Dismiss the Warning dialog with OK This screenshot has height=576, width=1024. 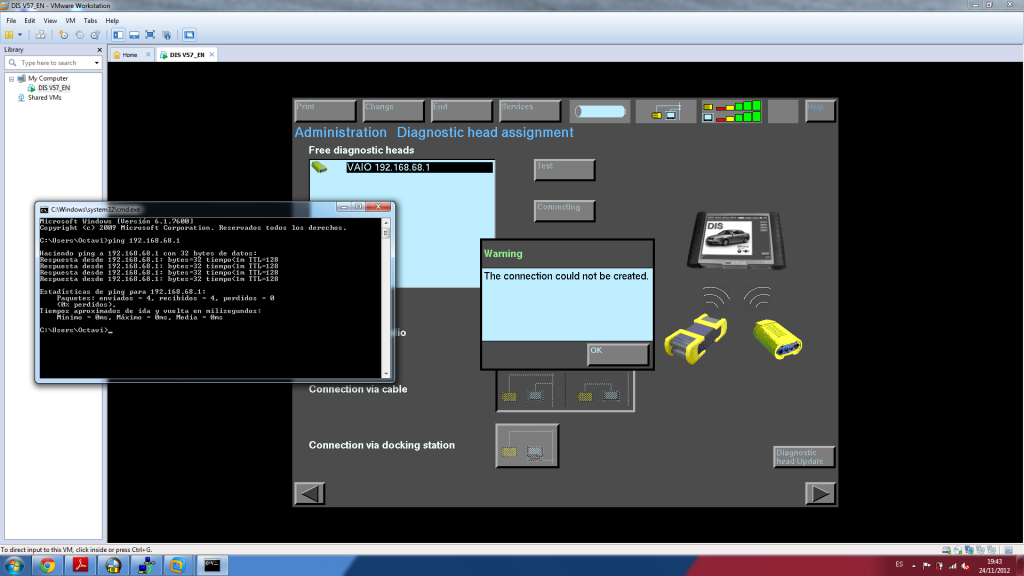click(x=618, y=355)
